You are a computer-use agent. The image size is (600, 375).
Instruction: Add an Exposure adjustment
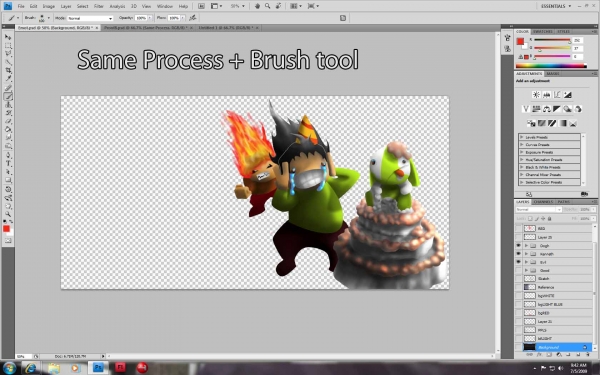[x=567, y=95]
